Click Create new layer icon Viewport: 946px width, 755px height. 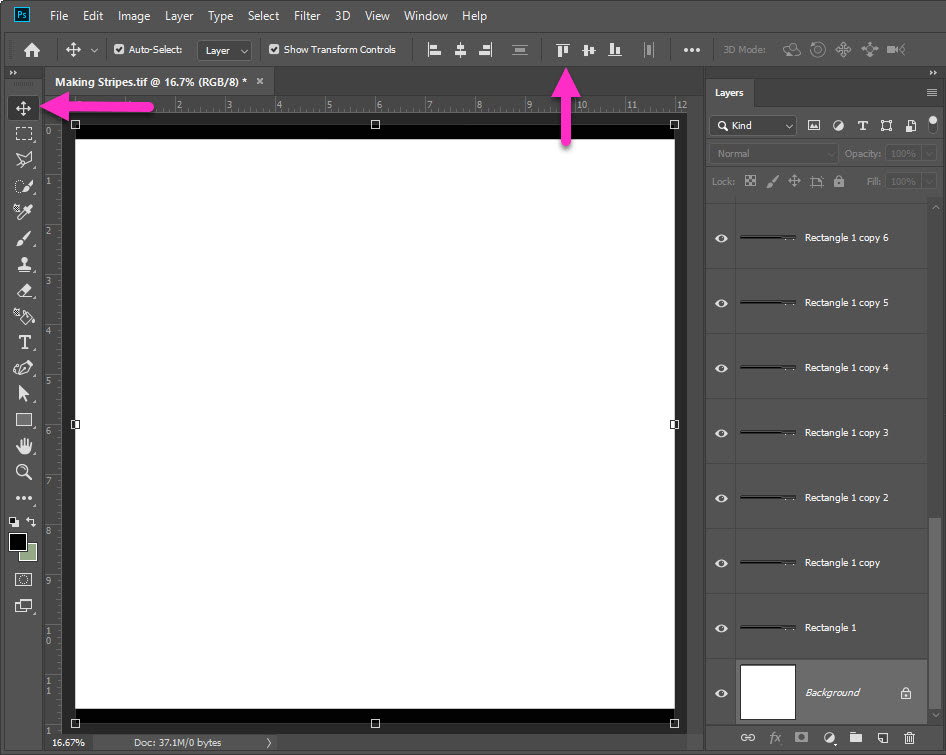pos(883,737)
